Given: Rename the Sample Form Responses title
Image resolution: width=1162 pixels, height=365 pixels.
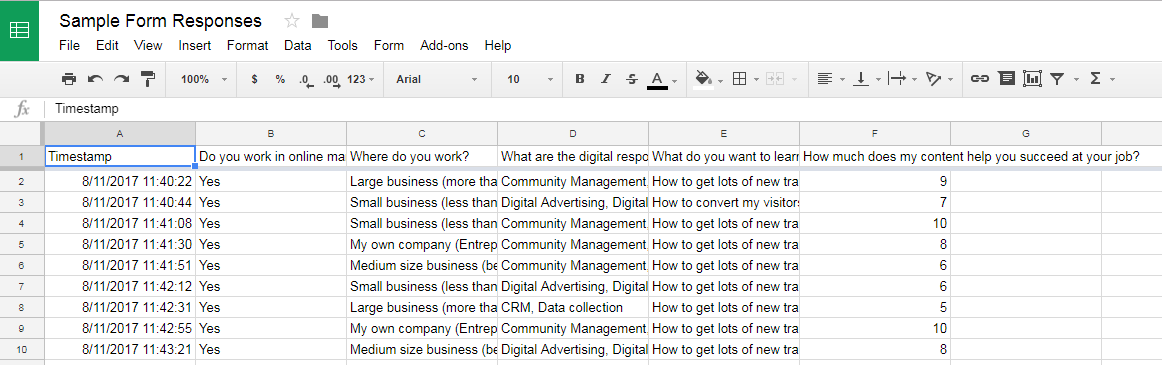Looking at the screenshot, I should point(161,21).
